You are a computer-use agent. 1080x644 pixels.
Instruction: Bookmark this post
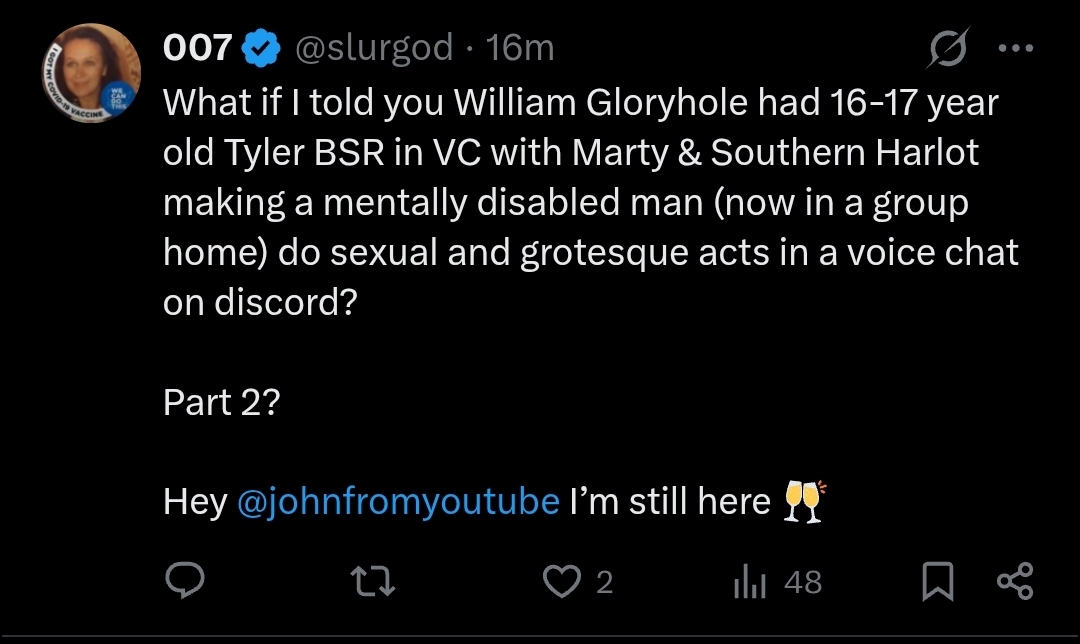937,581
